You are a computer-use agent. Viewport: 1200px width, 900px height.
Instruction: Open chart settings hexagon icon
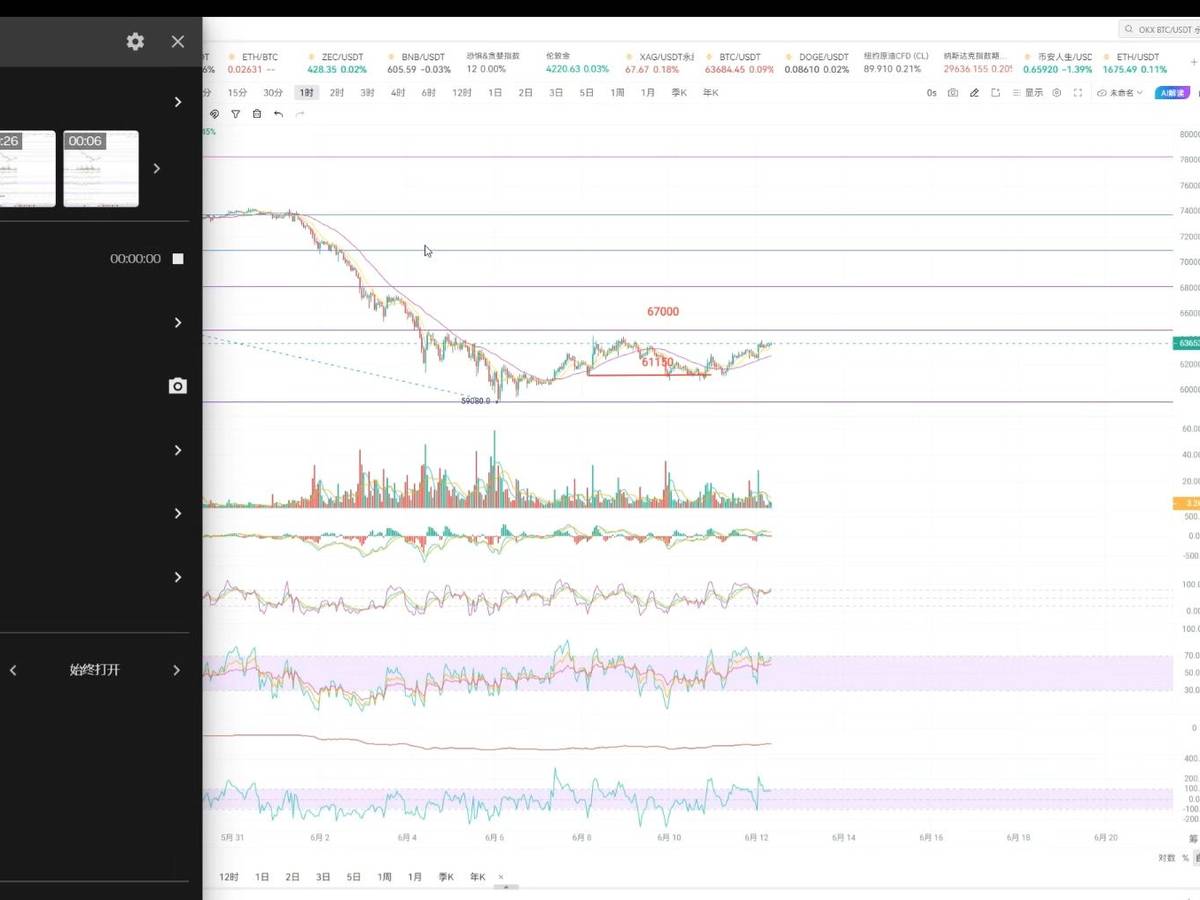(x=1056, y=93)
